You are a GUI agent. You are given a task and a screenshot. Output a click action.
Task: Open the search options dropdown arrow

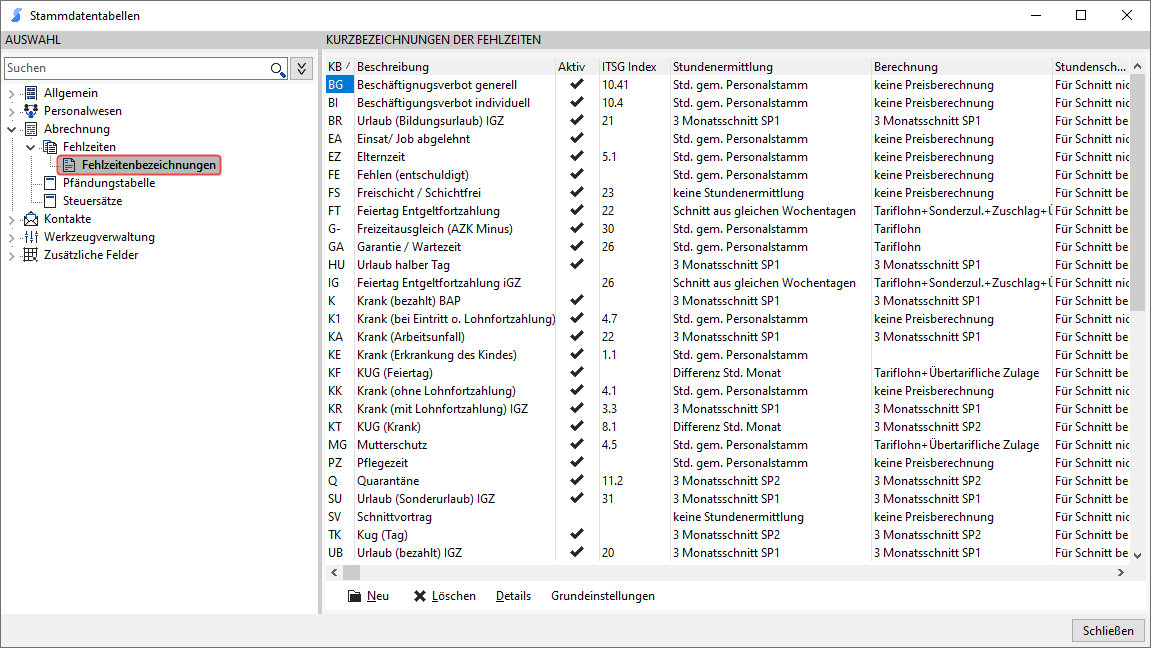pos(302,68)
